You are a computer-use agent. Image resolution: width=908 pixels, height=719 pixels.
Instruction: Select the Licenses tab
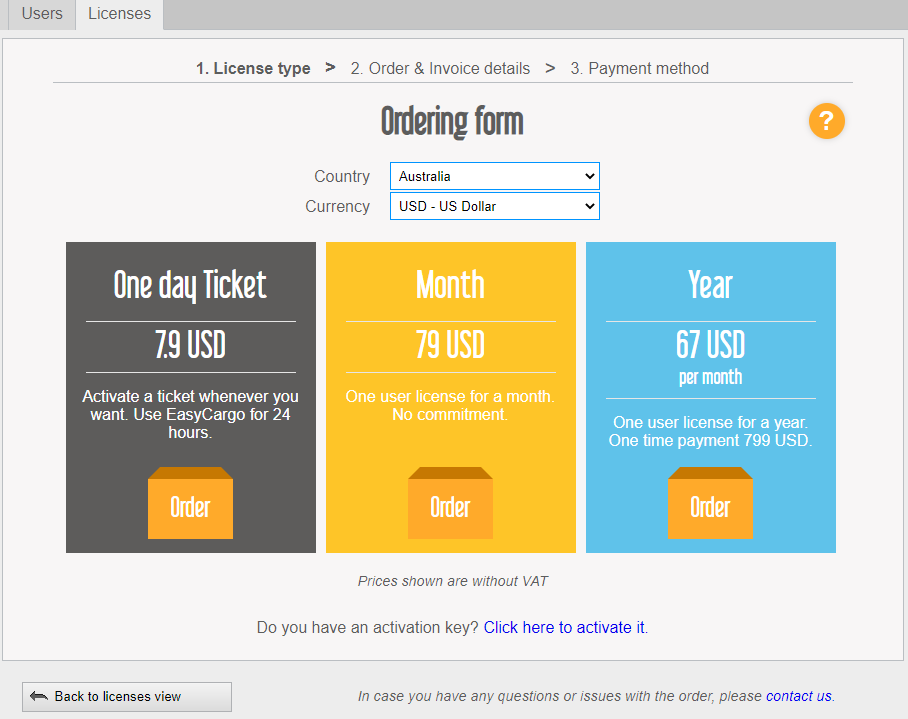(x=119, y=14)
